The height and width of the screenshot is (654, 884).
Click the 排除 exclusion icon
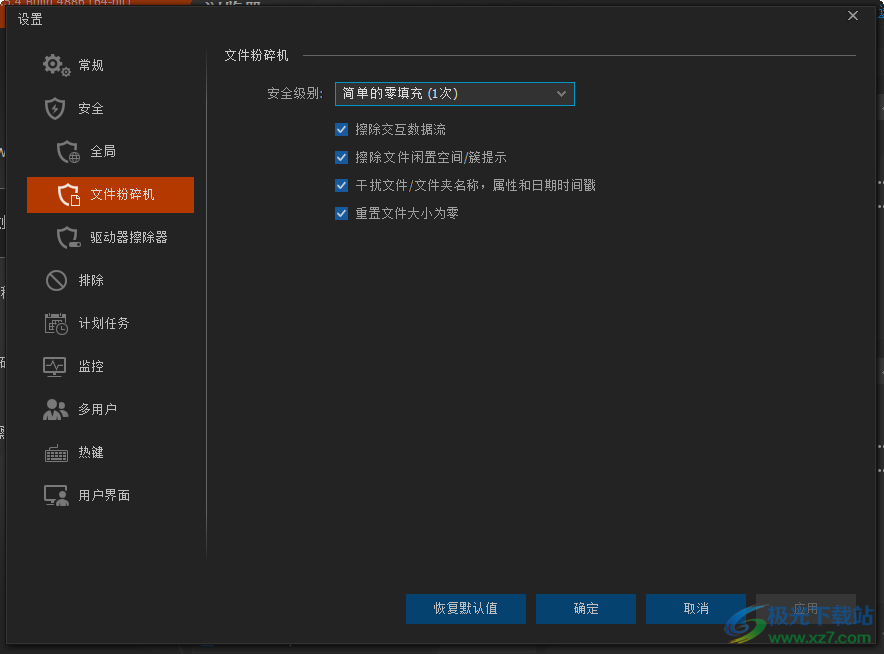coord(54,280)
